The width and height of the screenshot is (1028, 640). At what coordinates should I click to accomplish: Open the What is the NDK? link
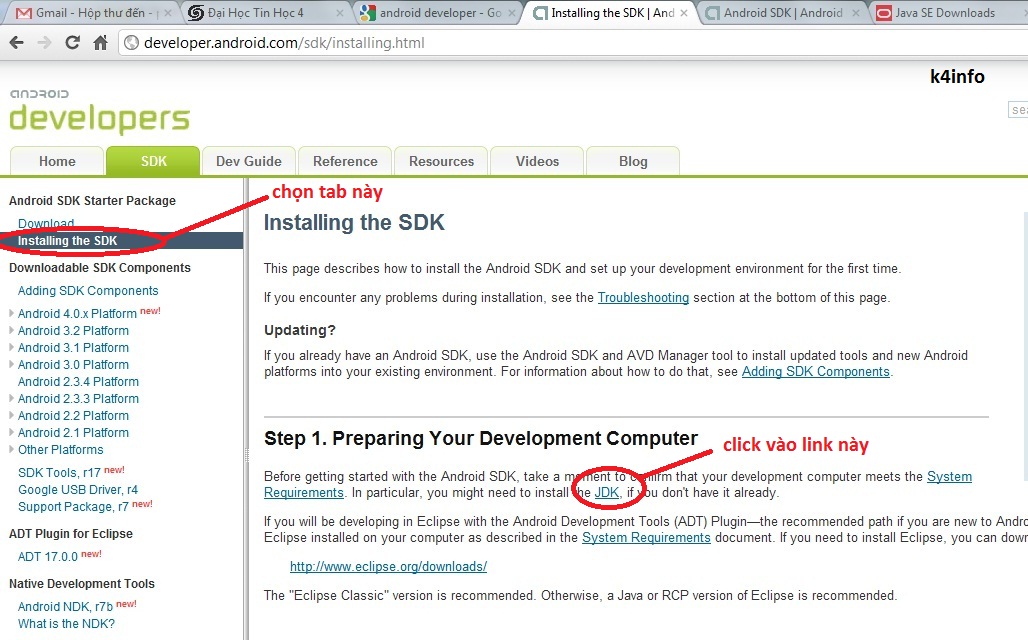[66, 624]
